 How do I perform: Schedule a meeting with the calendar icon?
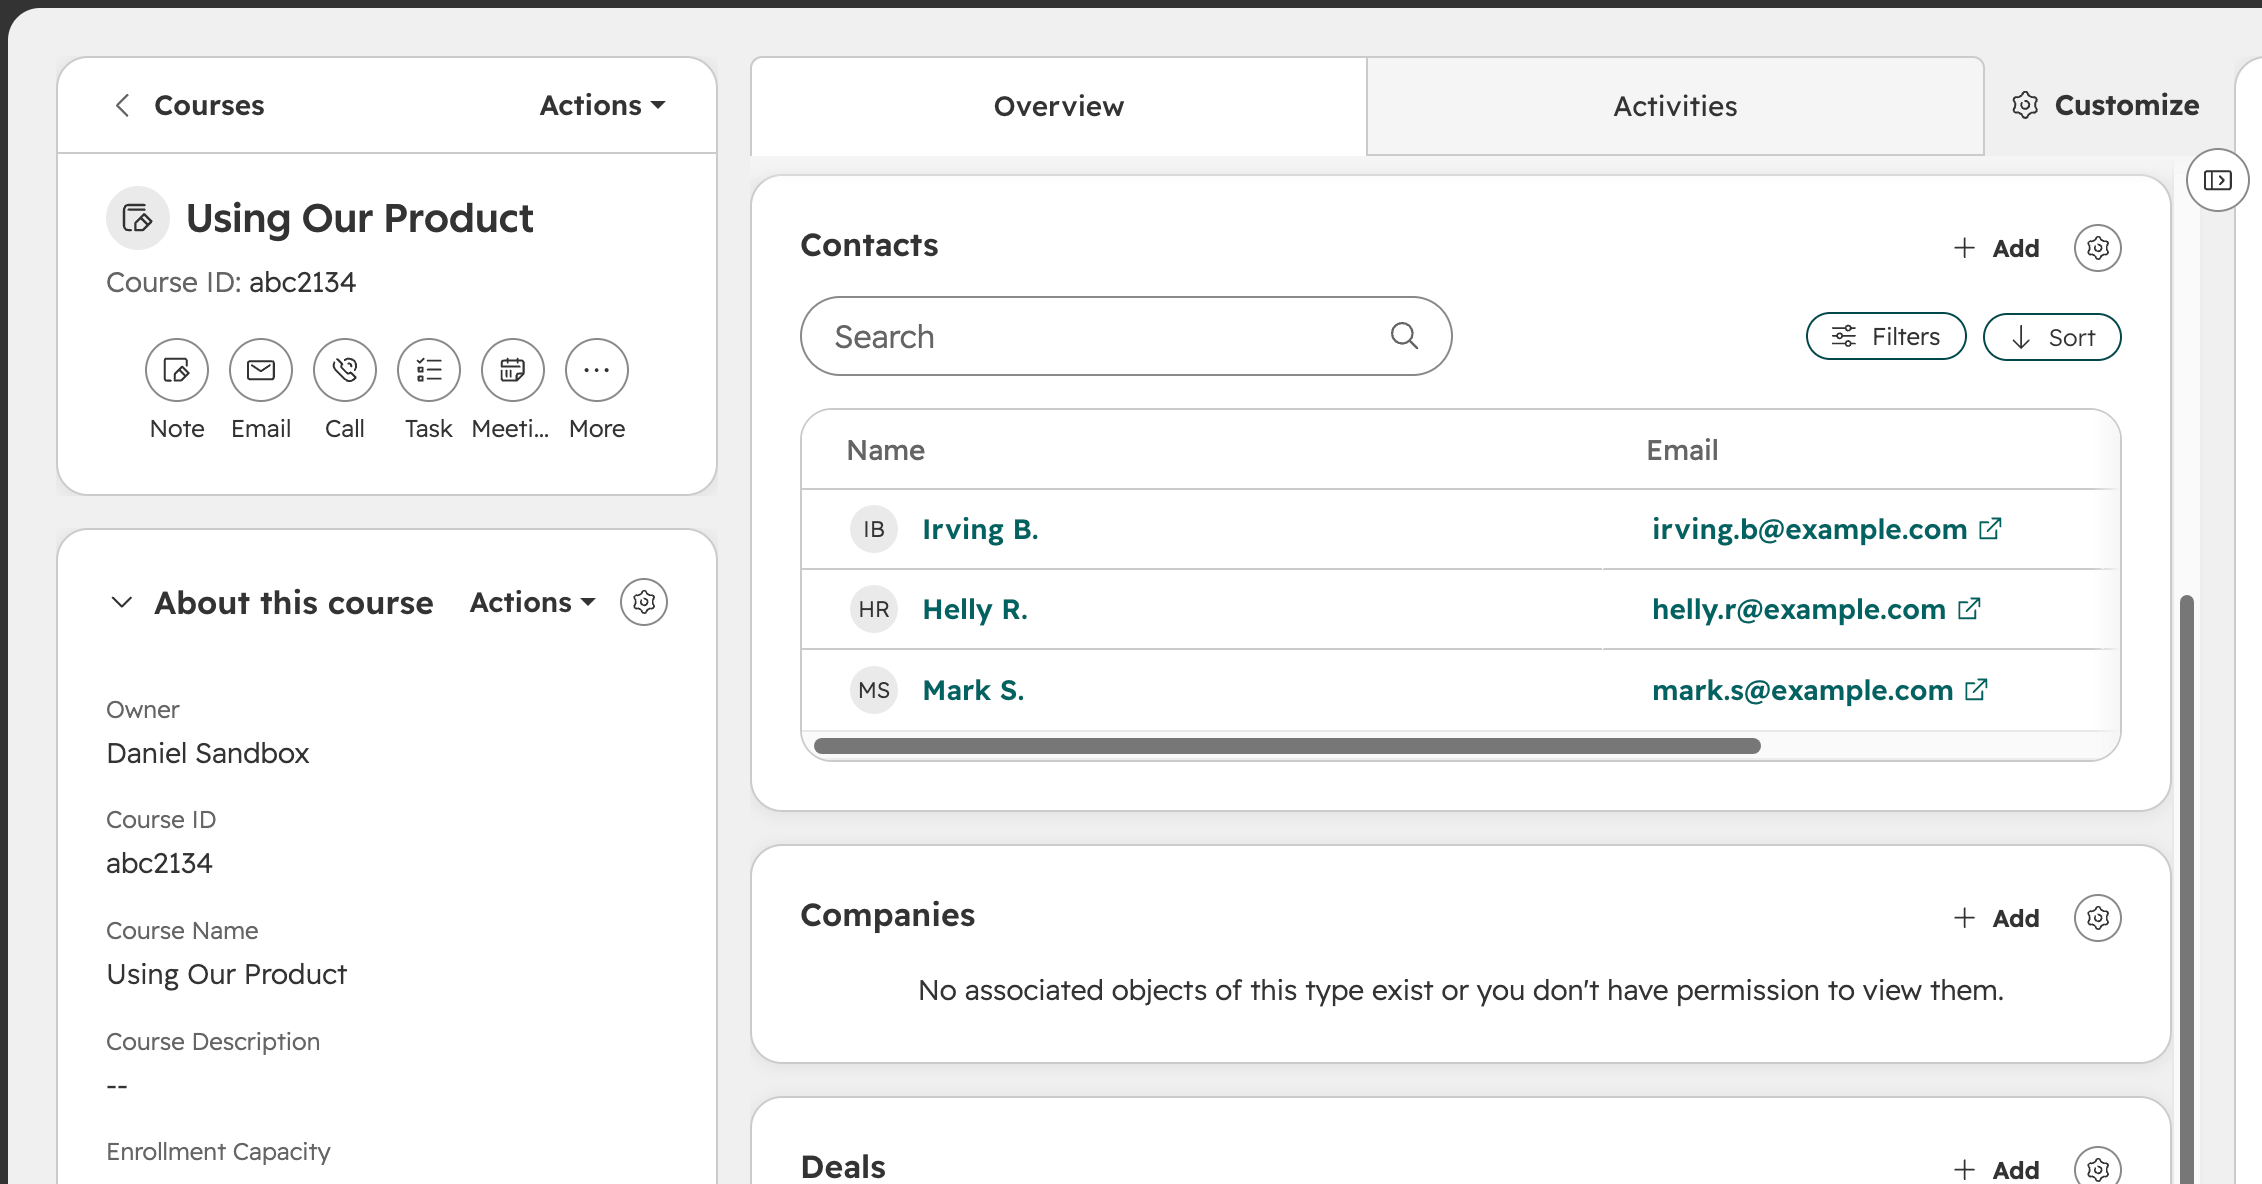513,370
